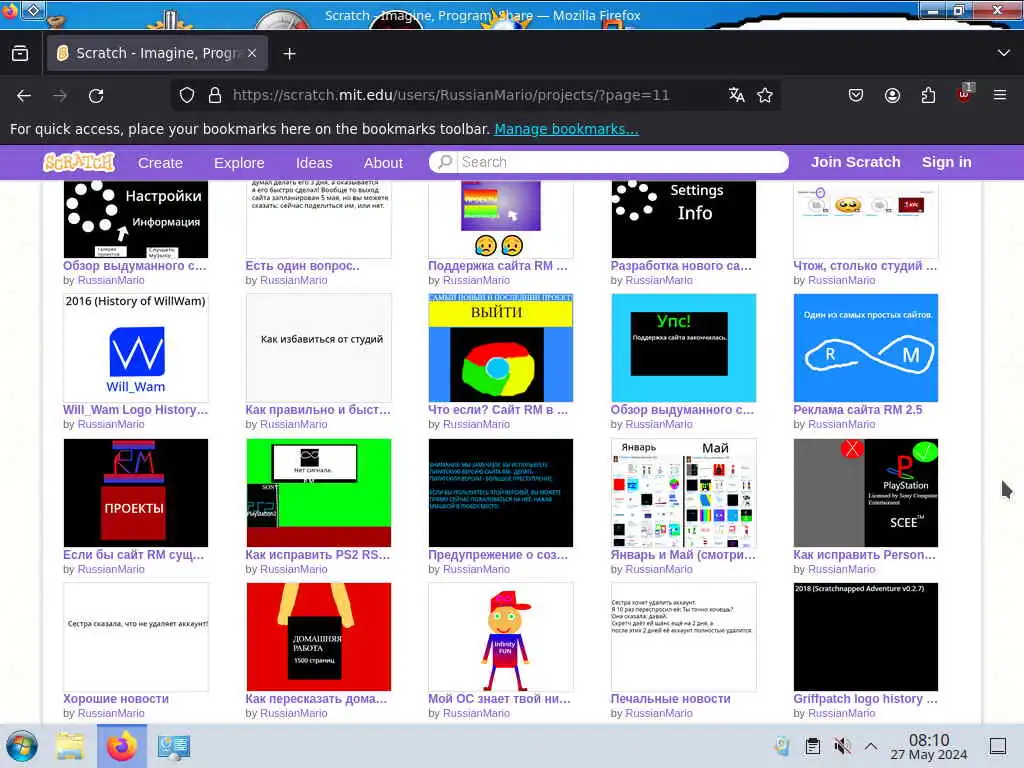Open project title Как пересказать дома...
This screenshot has height=768, width=1024.
pos(316,699)
